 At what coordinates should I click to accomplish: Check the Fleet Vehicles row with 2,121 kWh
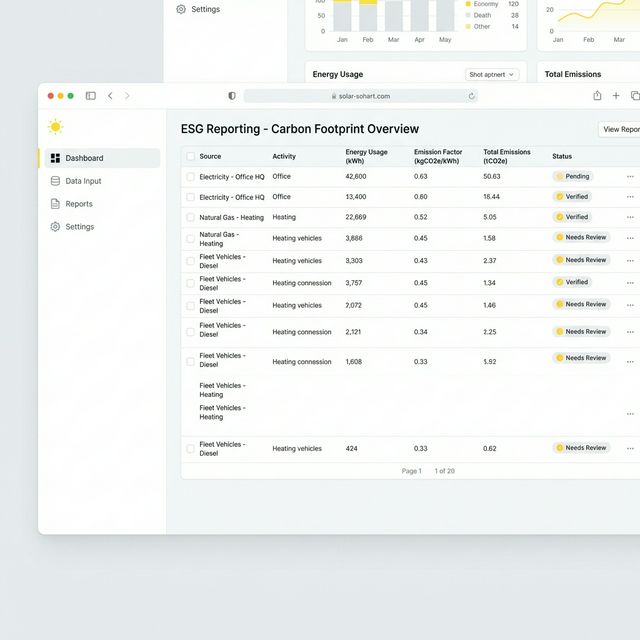(190, 332)
